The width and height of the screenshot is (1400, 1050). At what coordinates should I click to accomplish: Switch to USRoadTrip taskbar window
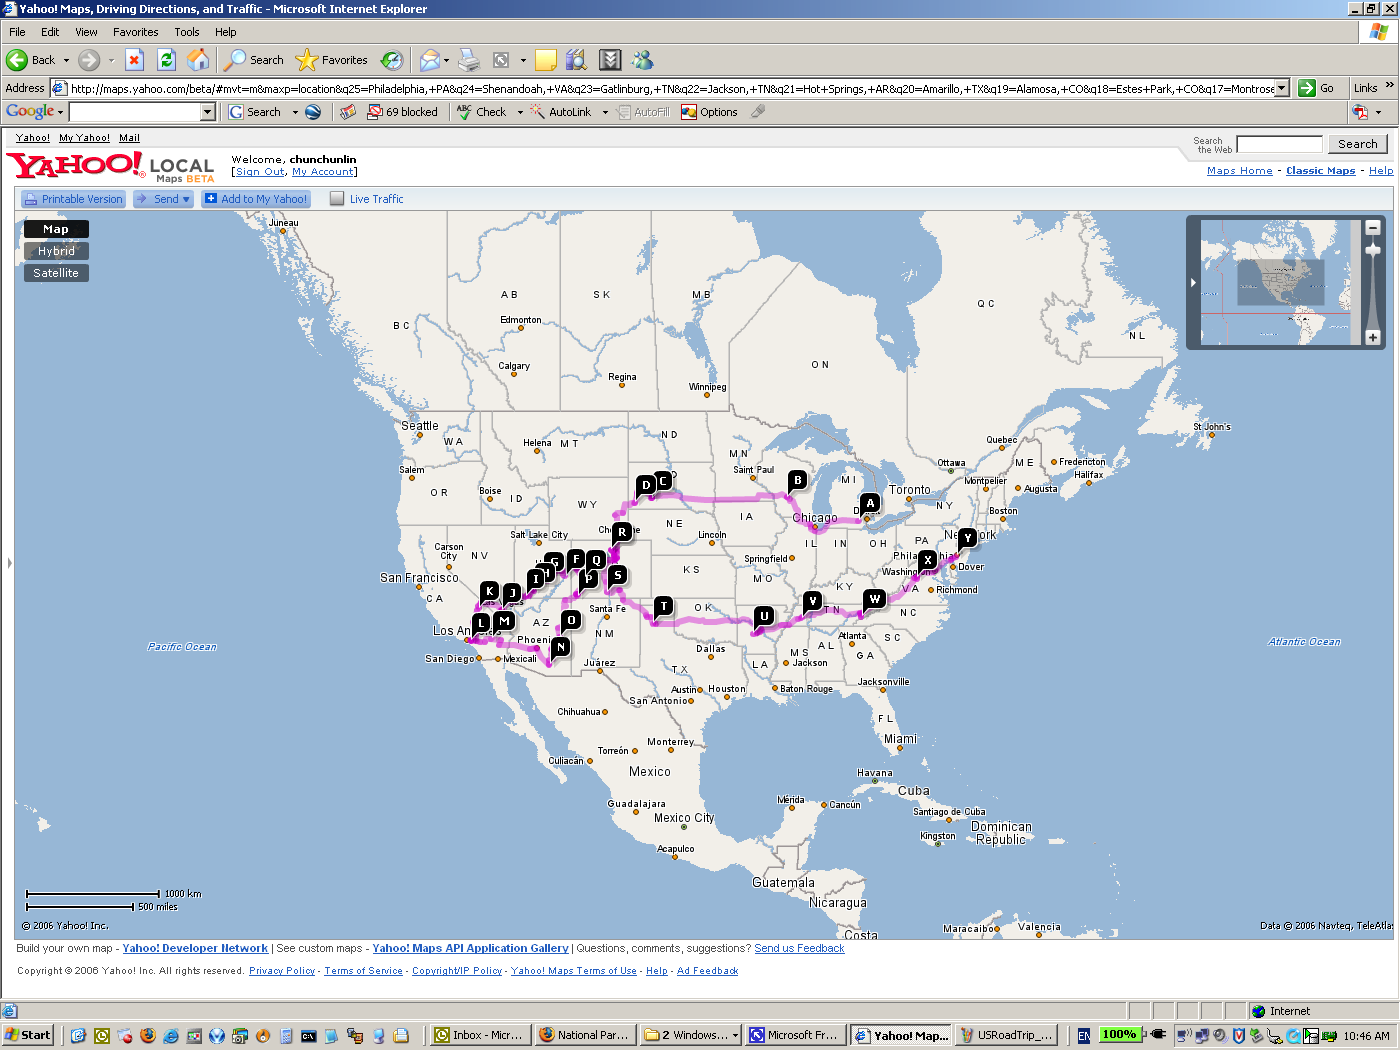(x=1006, y=1035)
